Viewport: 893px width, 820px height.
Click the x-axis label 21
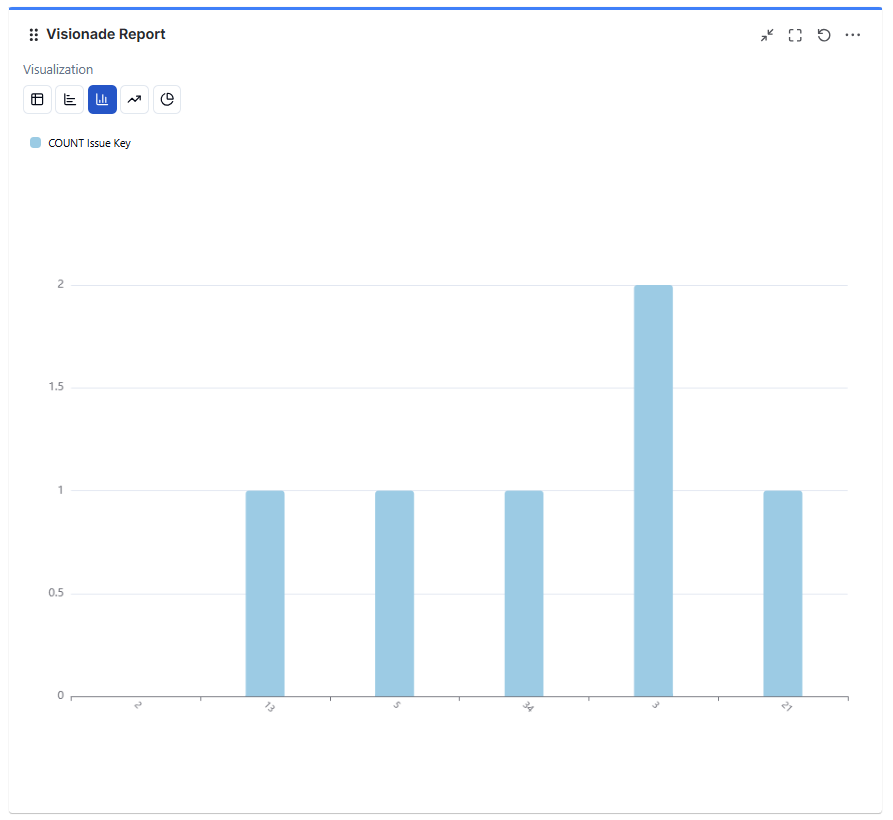pyautogui.click(x=787, y=707)
